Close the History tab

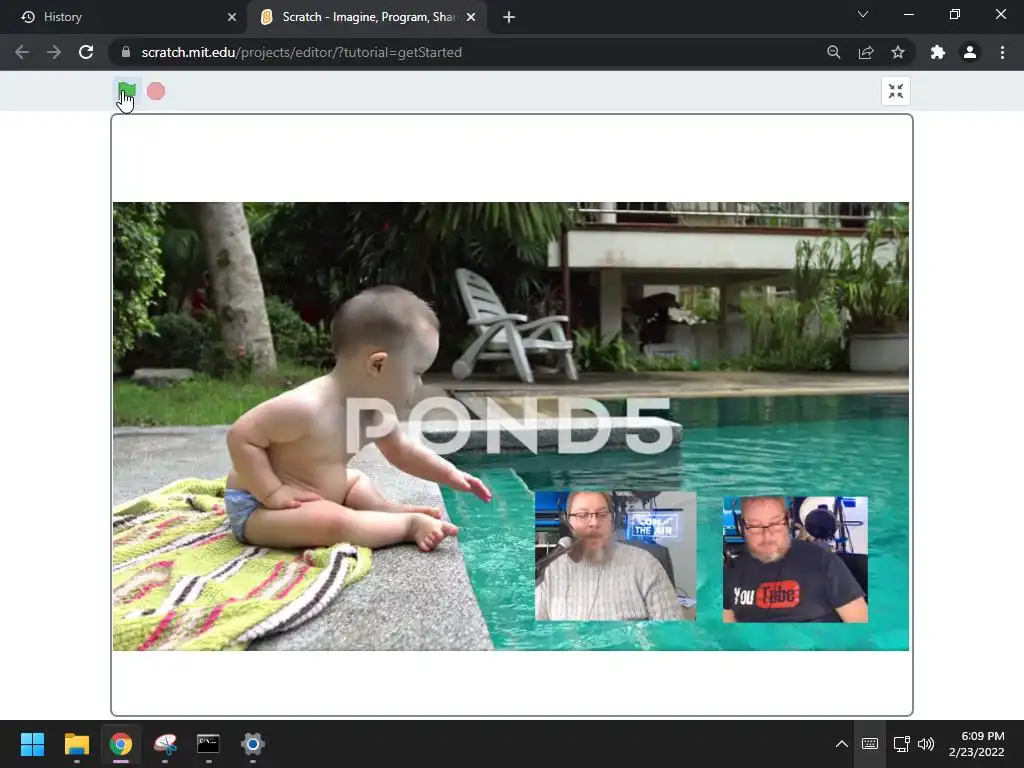coord(232,17)
